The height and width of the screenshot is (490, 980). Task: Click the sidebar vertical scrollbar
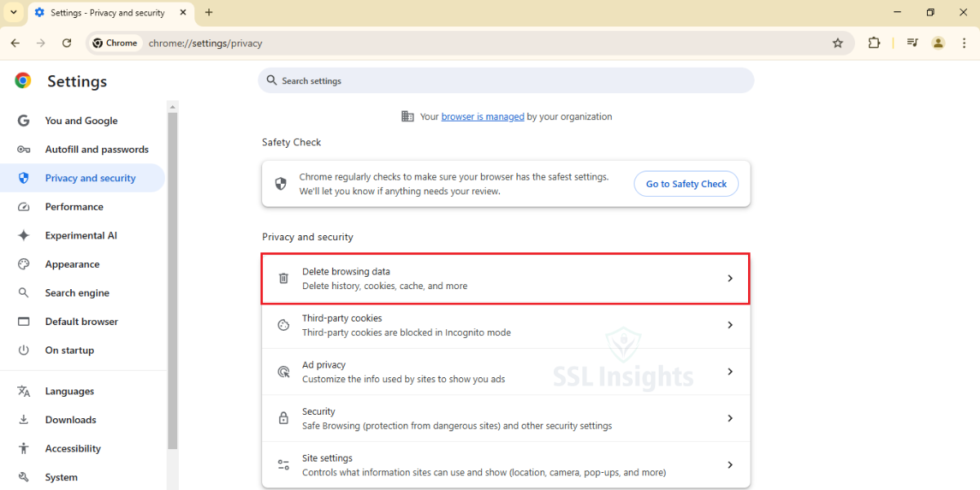tap(172, 281)
